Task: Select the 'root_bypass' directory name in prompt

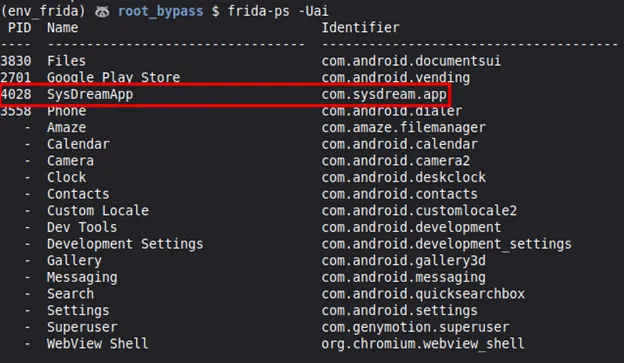Action: coord(160,12)
